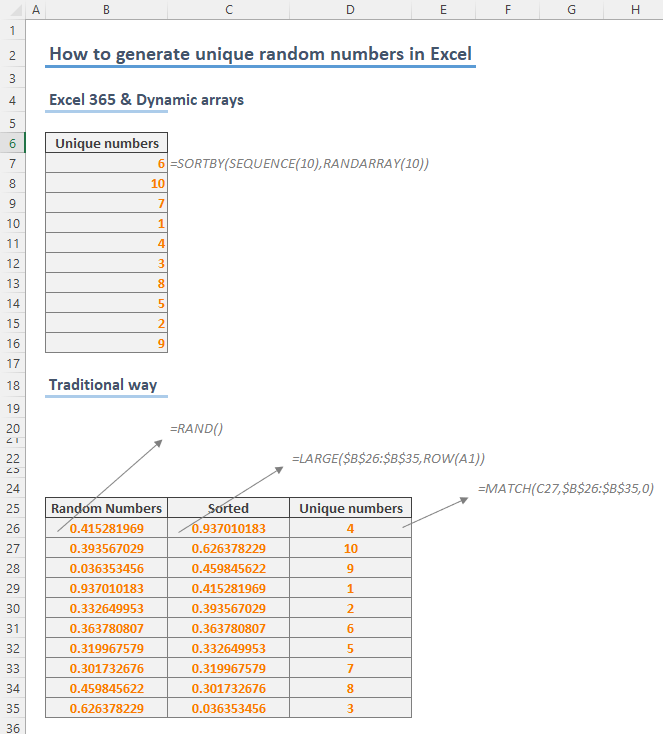The width and height of the screenshot is (663, 734).
Task: Select Unique numbers cell 6 in row 31
Action: pyautogui.click(x=351, y=628)
